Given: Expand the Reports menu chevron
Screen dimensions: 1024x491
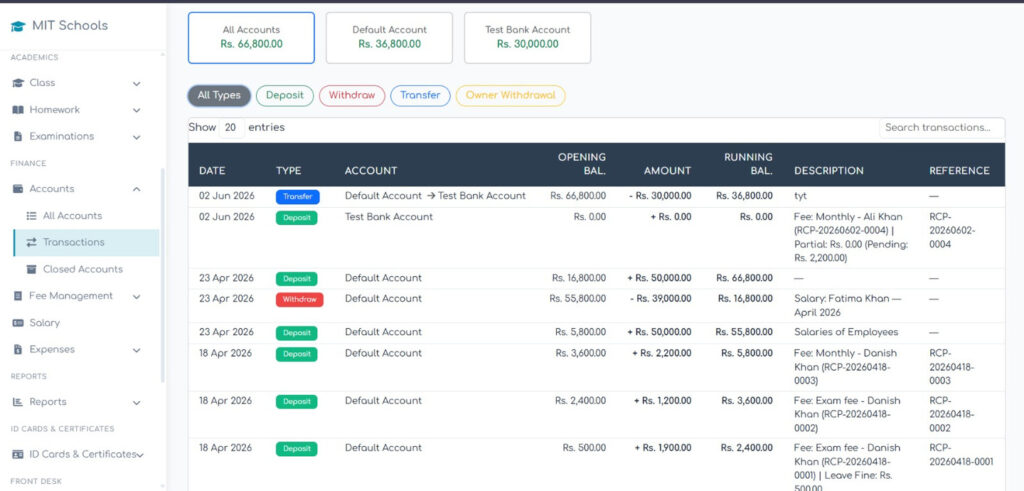Looking at the screenshot, I should point(136,402).
